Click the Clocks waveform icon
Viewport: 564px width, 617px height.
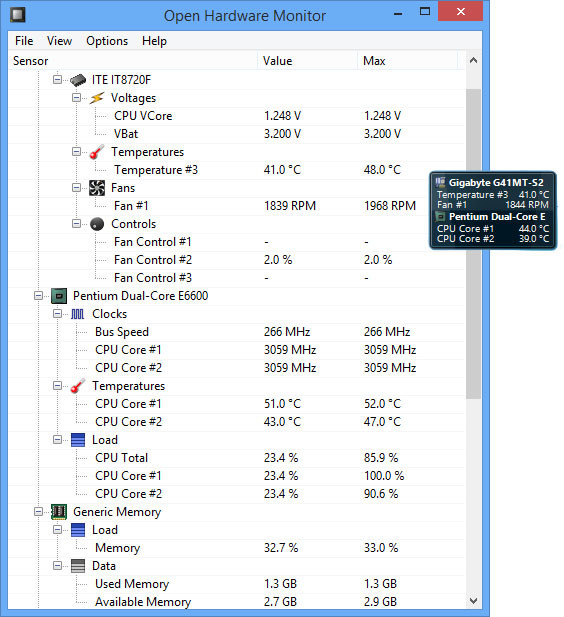click(78, 314)
